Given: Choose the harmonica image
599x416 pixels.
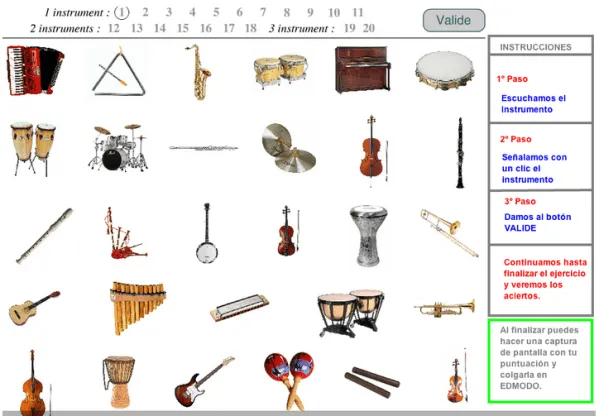Looking at the screenshot, I should click(240, 308).
